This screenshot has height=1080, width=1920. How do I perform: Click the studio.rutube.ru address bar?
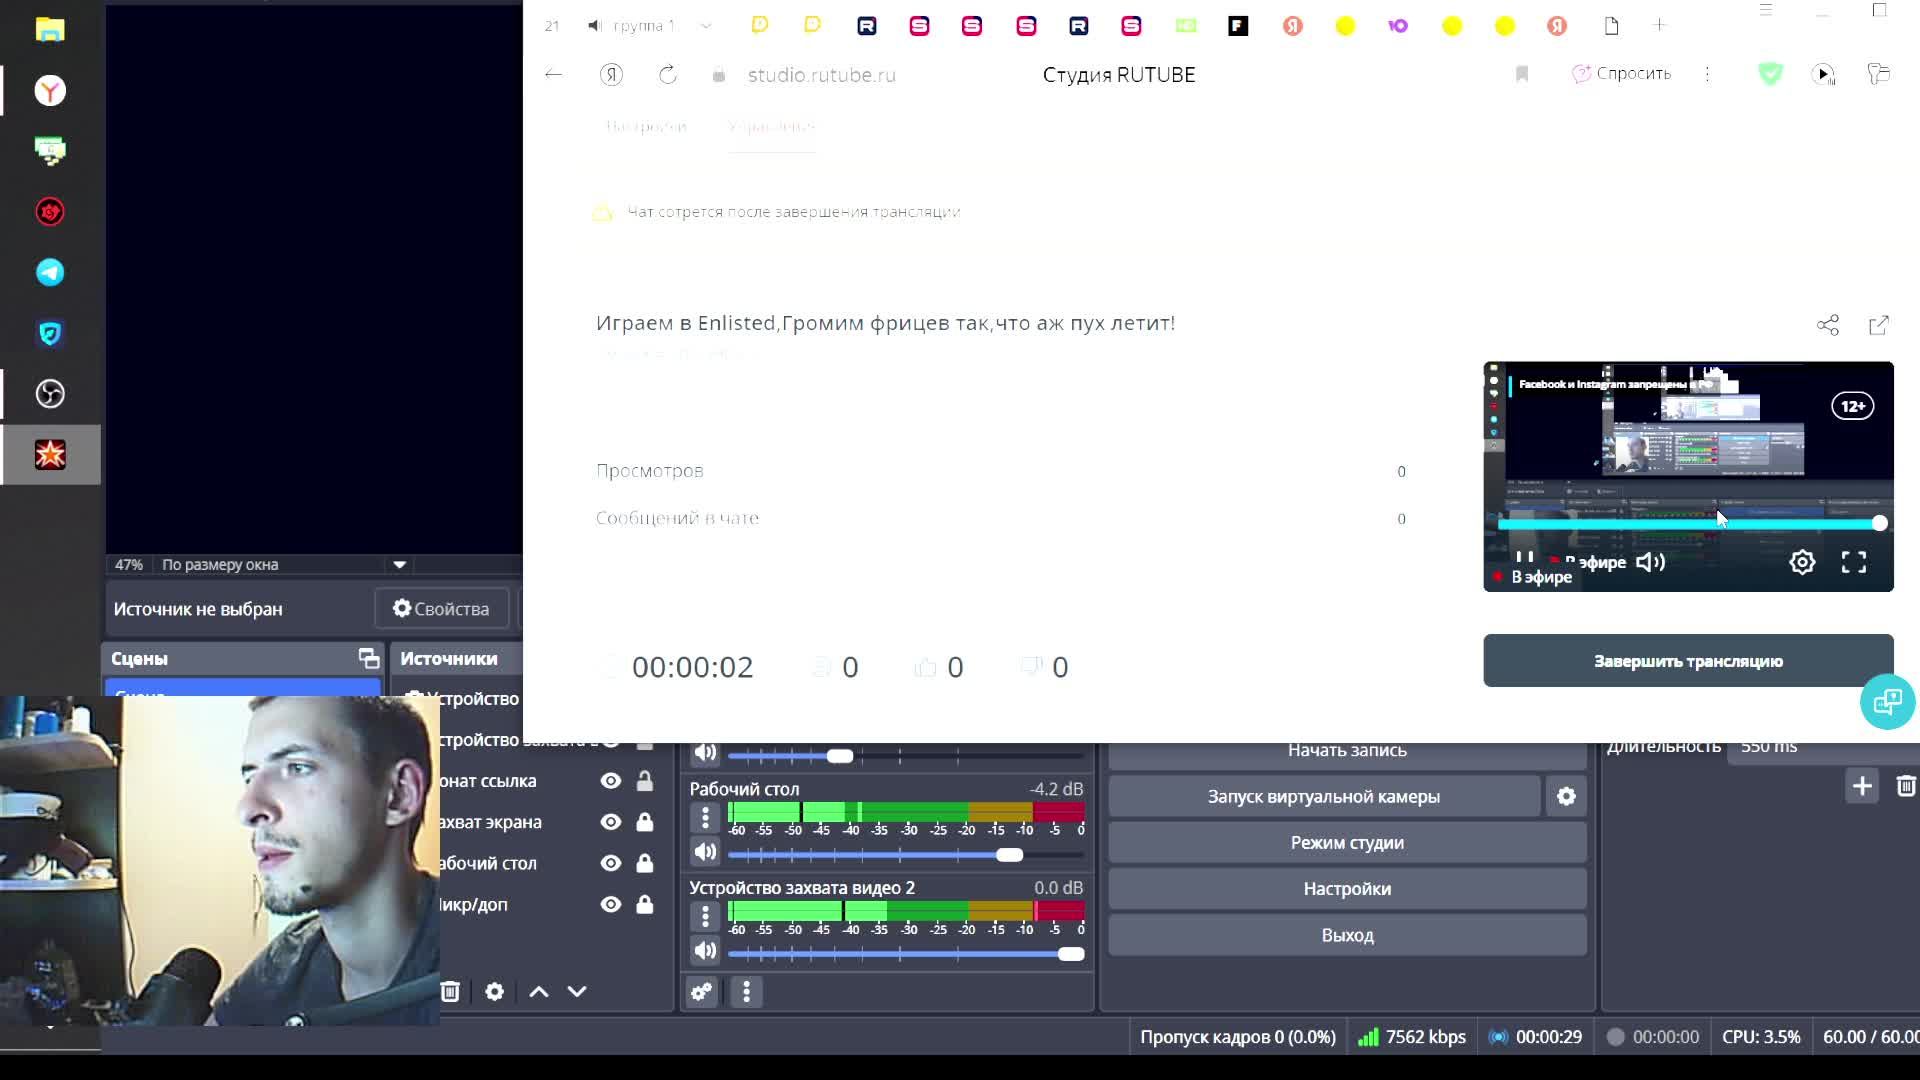click(x=822, y=75)
